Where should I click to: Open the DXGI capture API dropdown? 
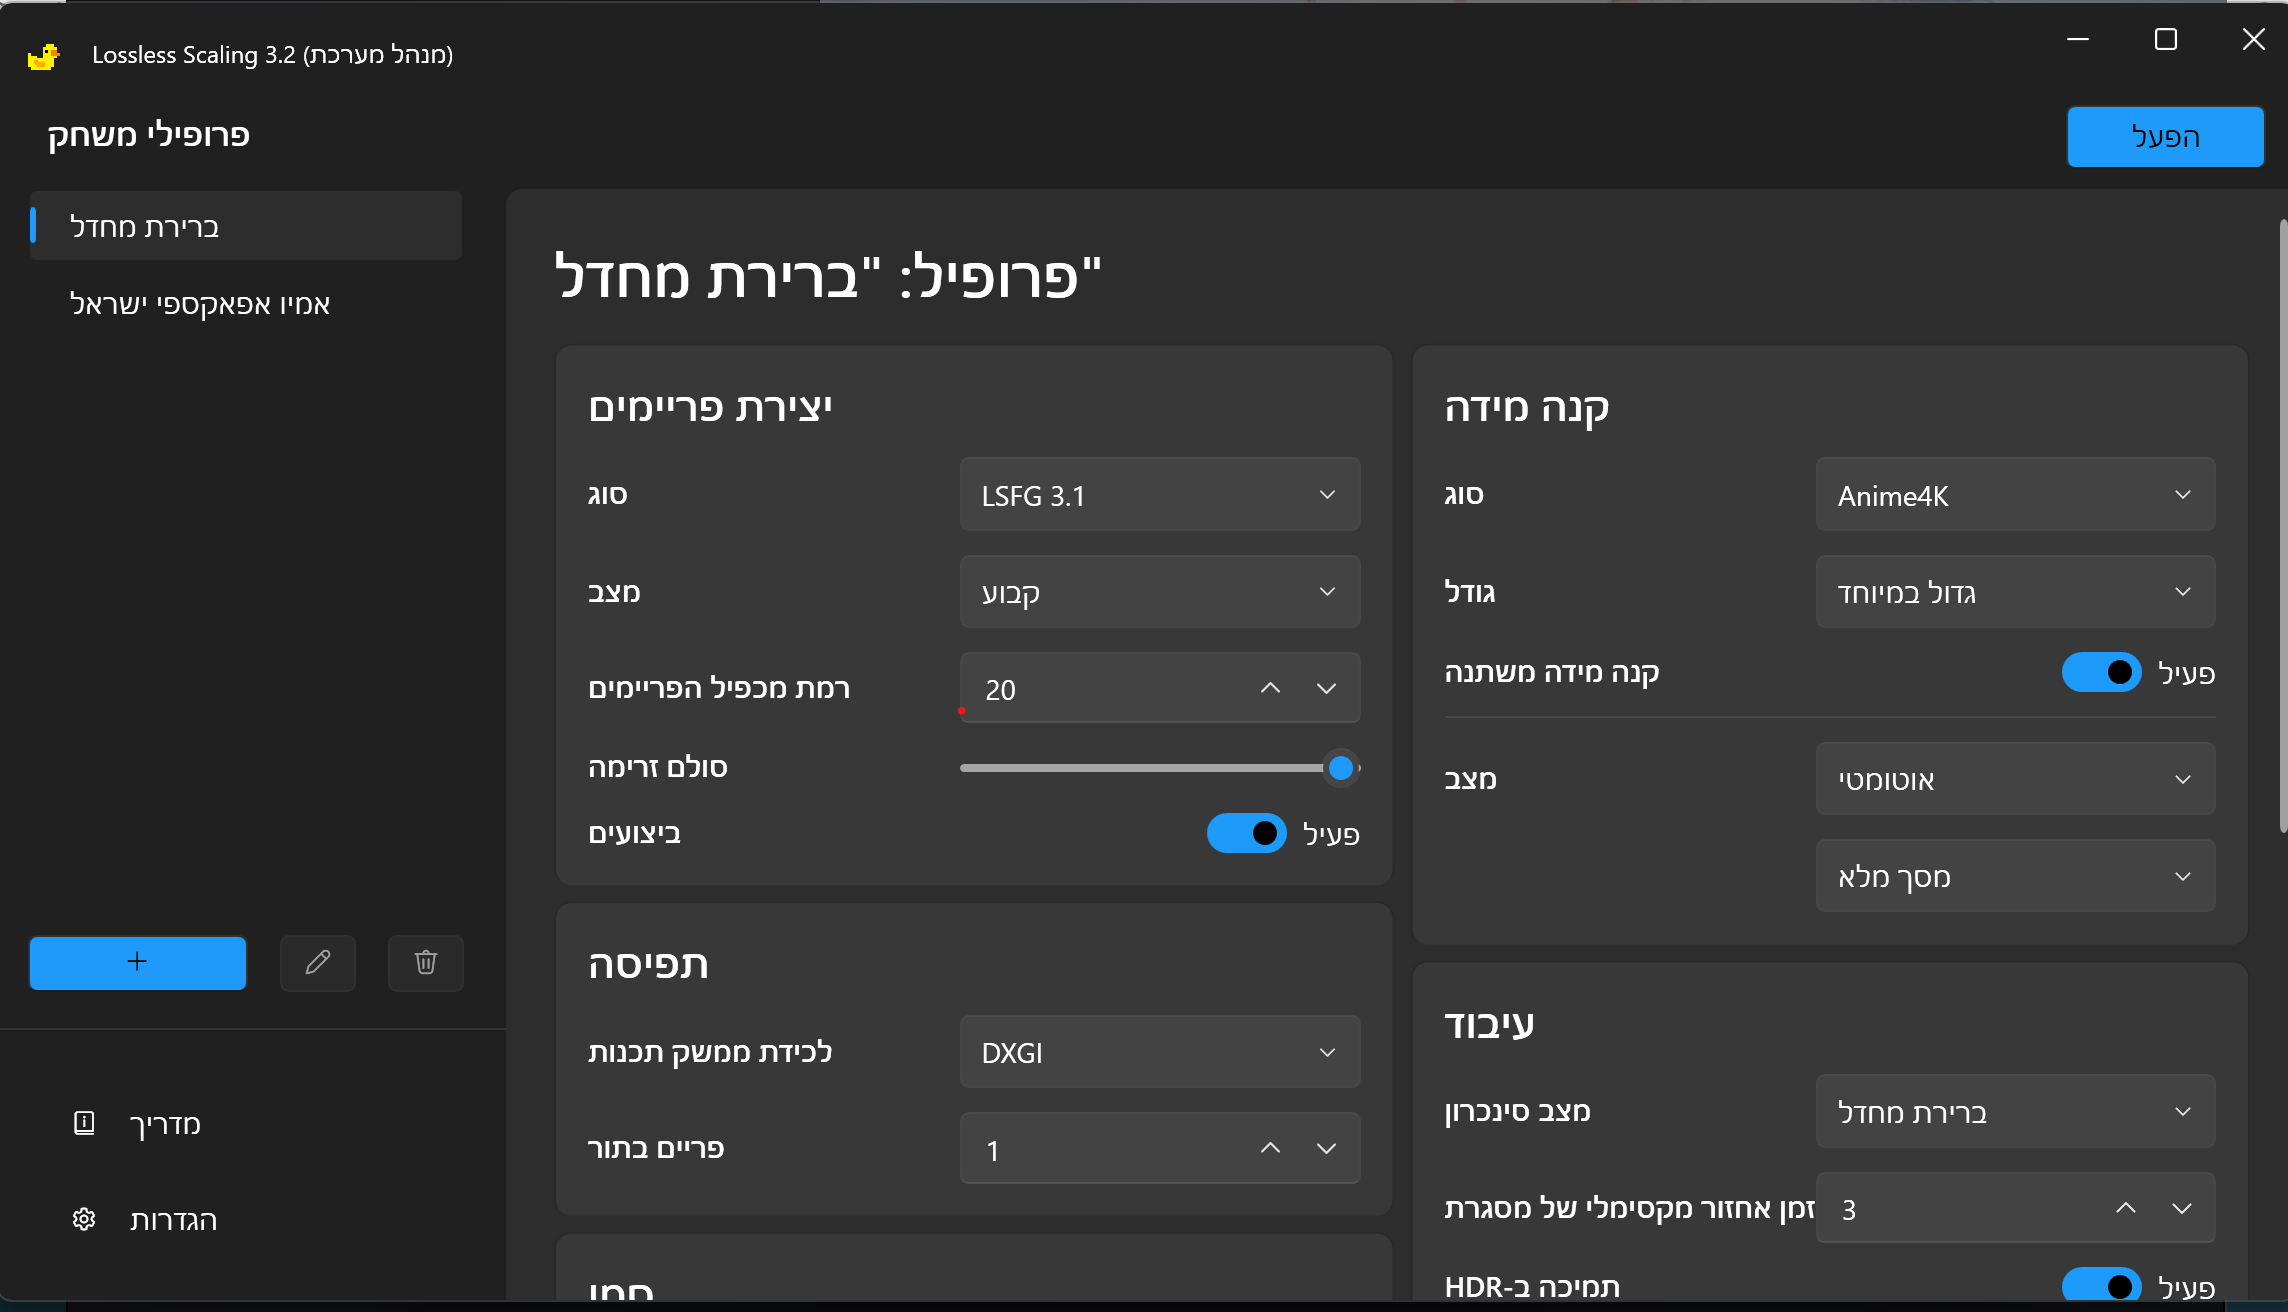point(1159,1052)
